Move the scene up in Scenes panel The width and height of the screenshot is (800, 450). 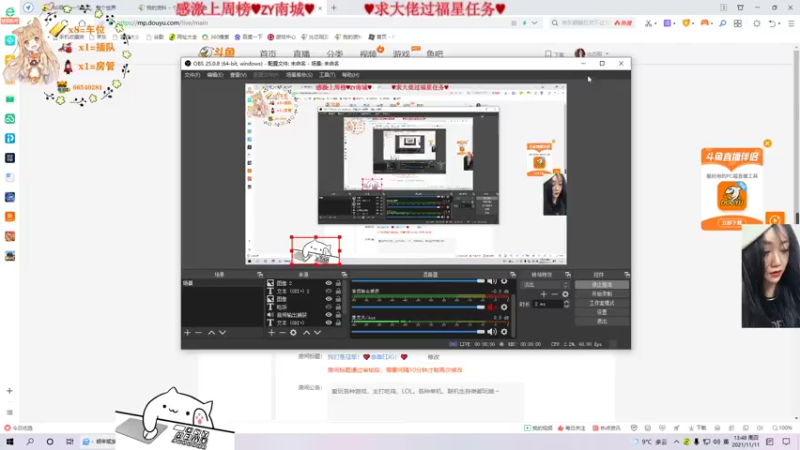[211, 333]
